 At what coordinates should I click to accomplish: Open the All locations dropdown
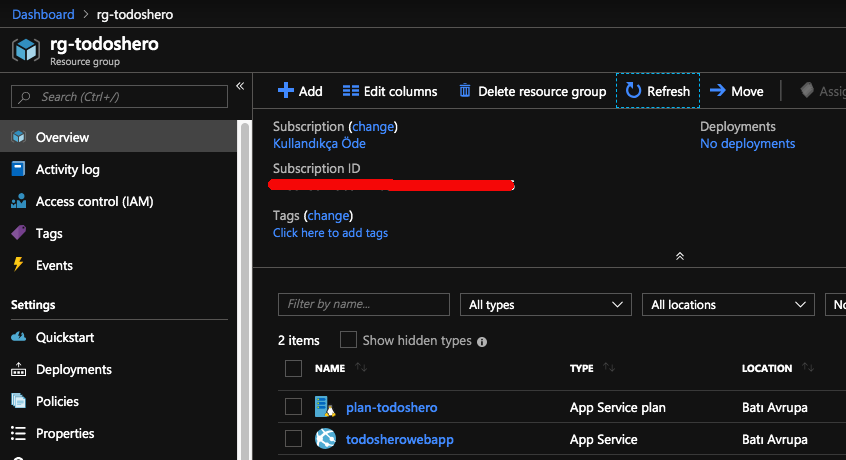click(728, 305)
